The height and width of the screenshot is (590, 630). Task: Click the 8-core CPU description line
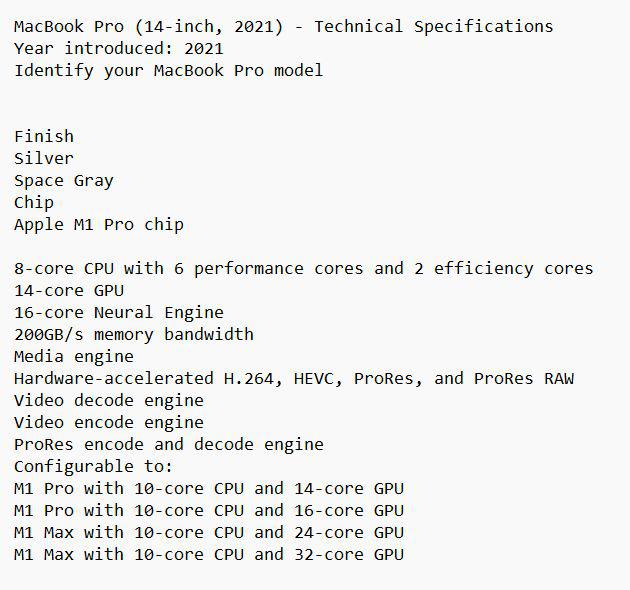303,268
